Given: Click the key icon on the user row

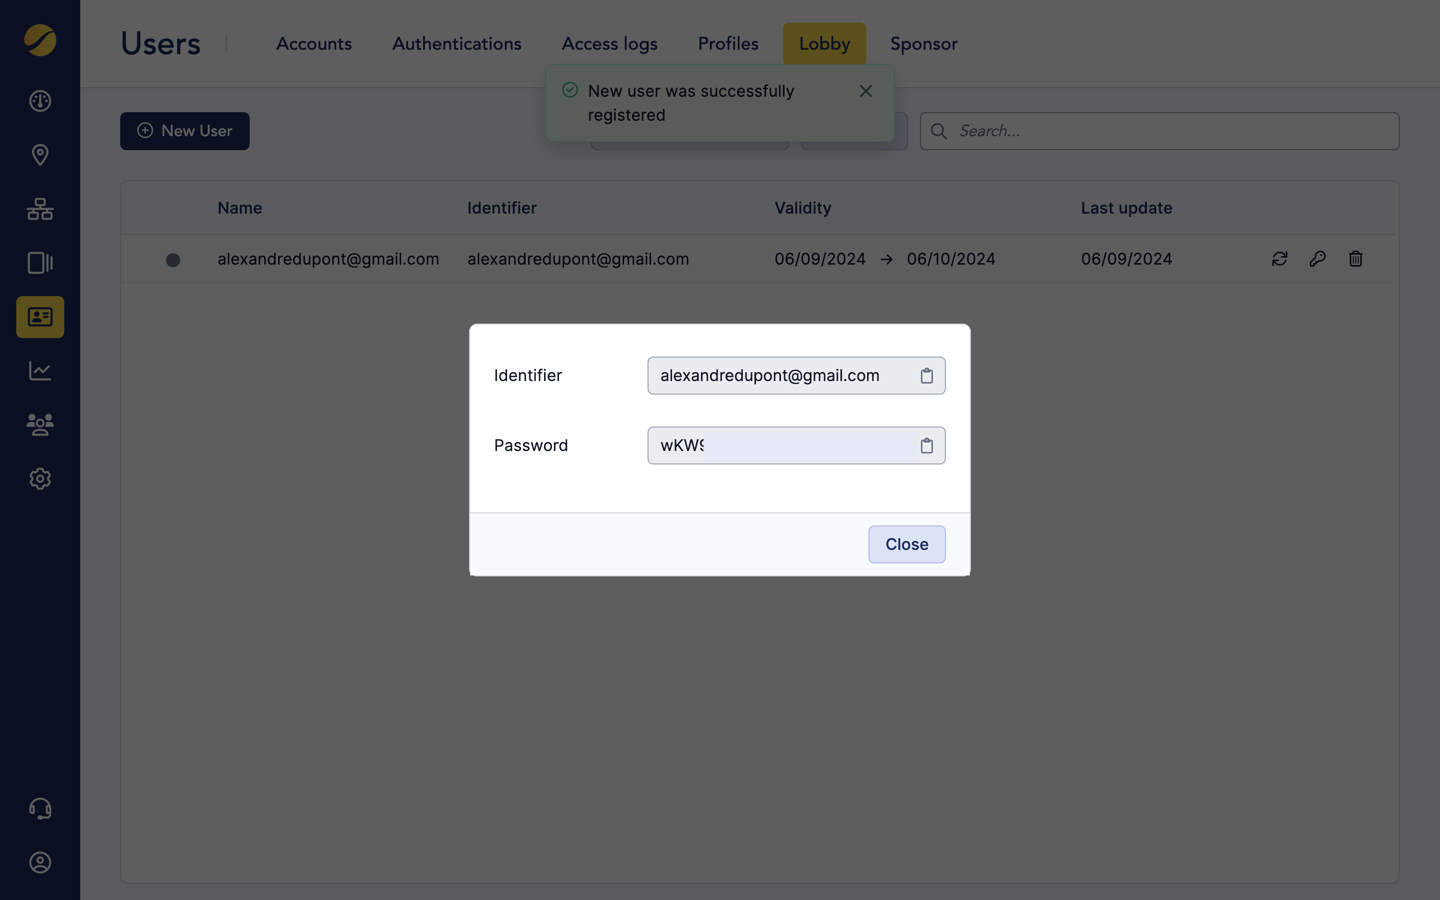Looking at the screenshot, I should [1317, 258].
